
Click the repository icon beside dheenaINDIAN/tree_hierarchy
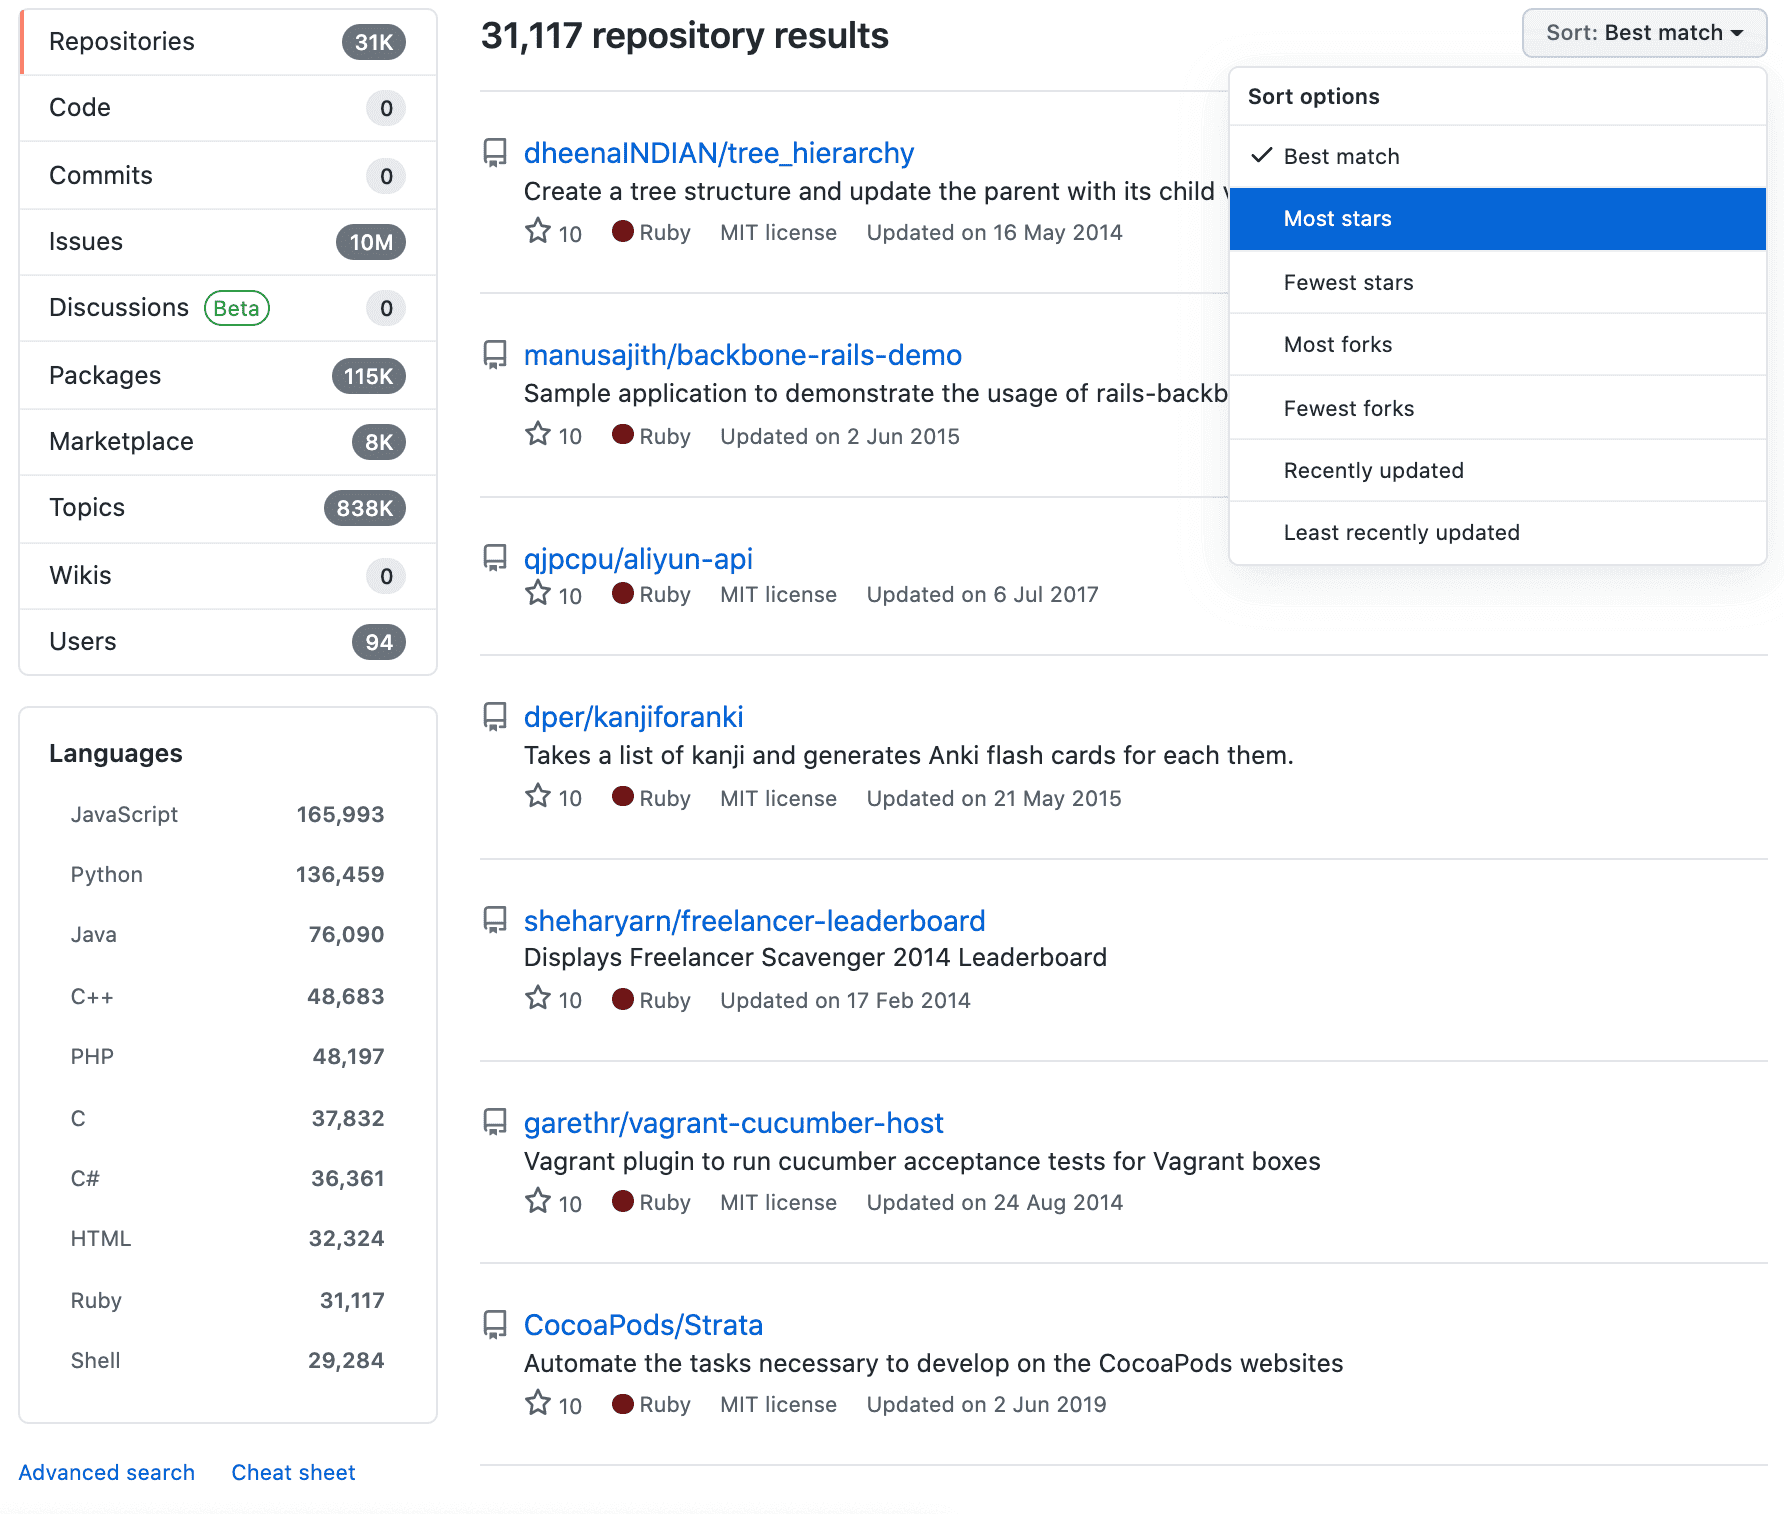495,152
